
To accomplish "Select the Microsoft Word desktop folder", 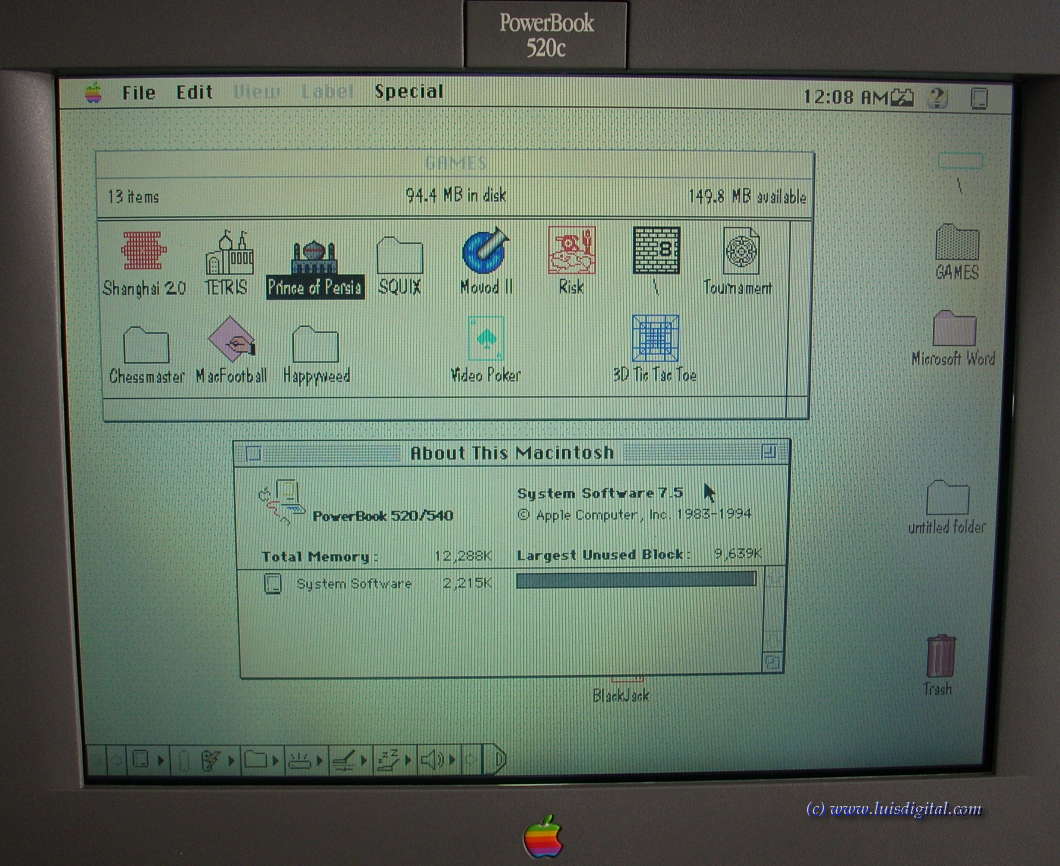I will pos(954,329).
